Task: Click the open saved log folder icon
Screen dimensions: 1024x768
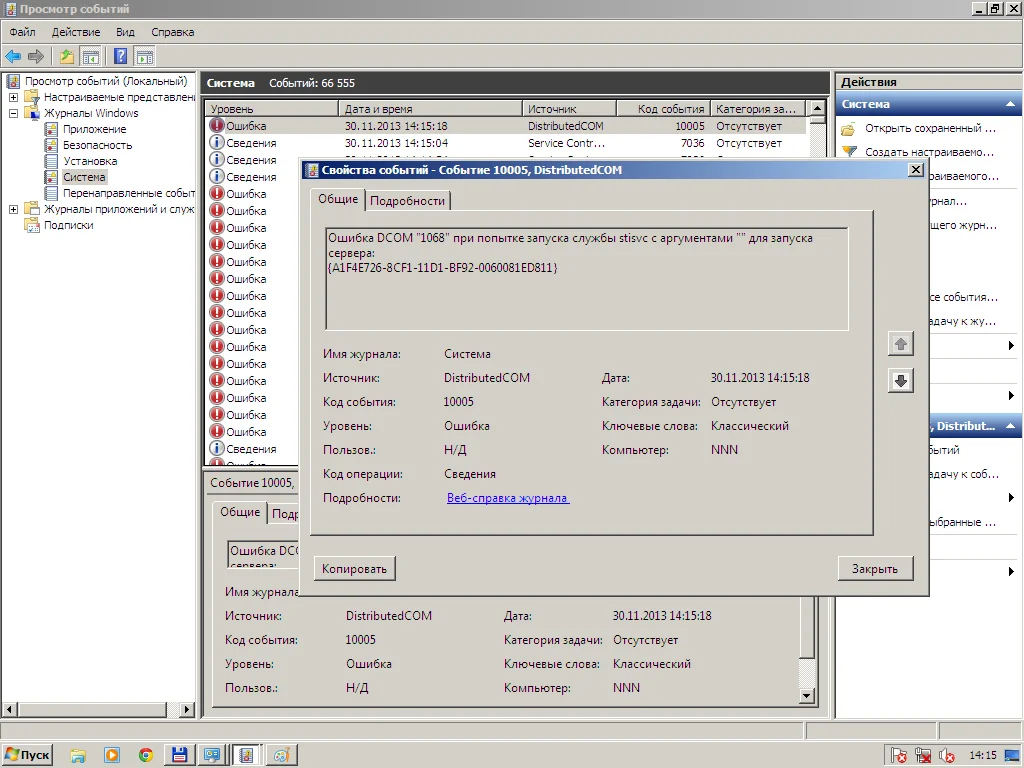Action: [x=849, y=129]
